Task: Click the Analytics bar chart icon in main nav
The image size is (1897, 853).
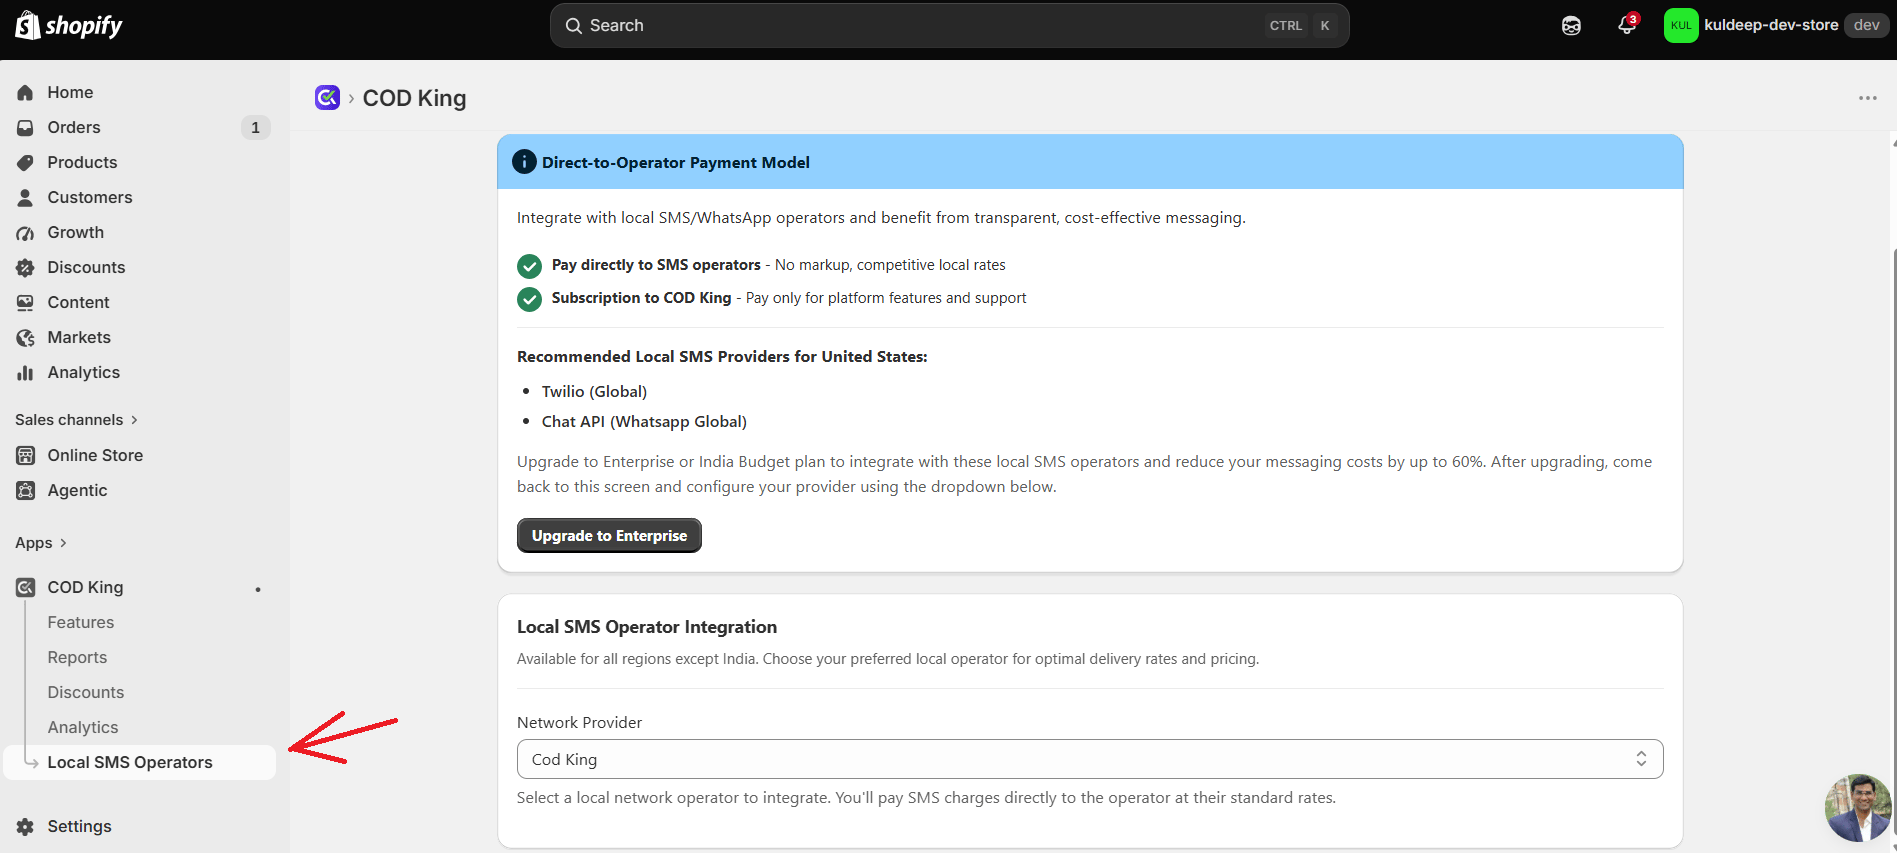Action: 26,372
